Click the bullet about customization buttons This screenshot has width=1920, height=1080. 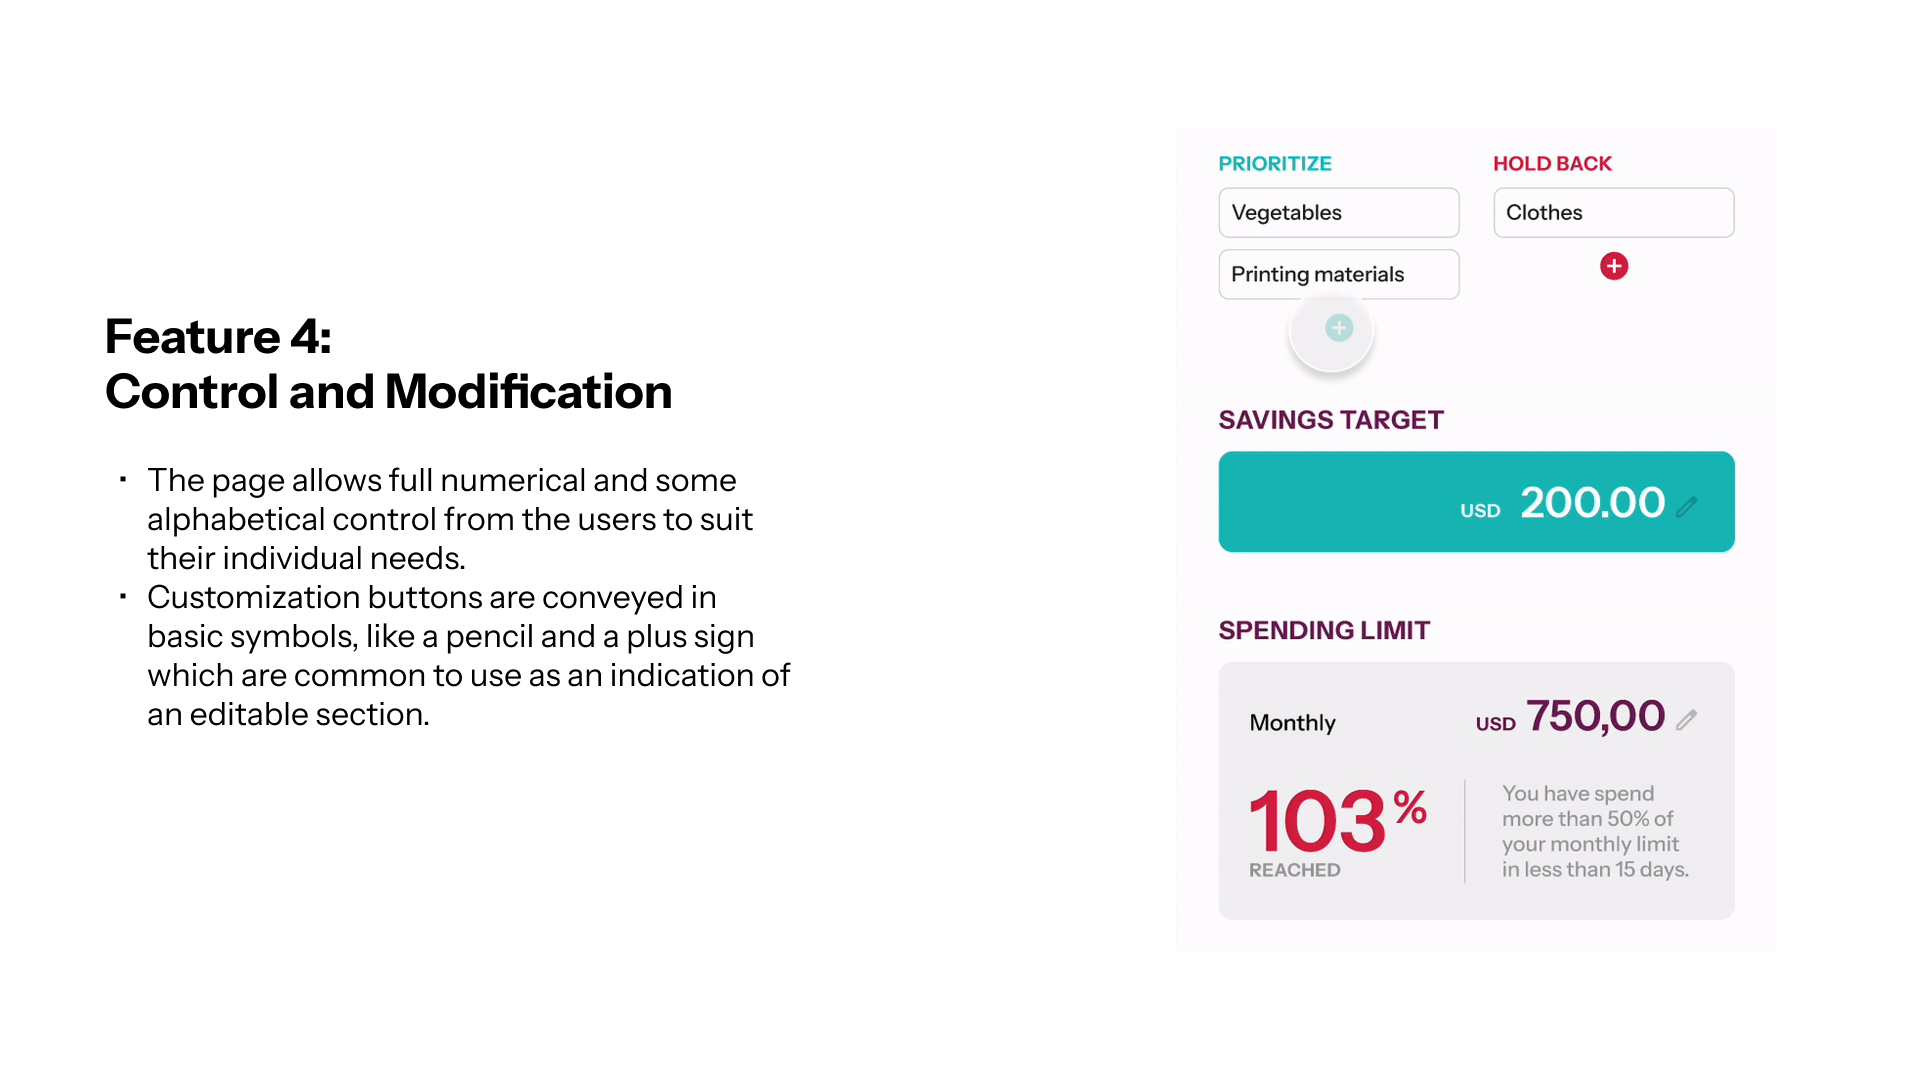click(468, 656)
